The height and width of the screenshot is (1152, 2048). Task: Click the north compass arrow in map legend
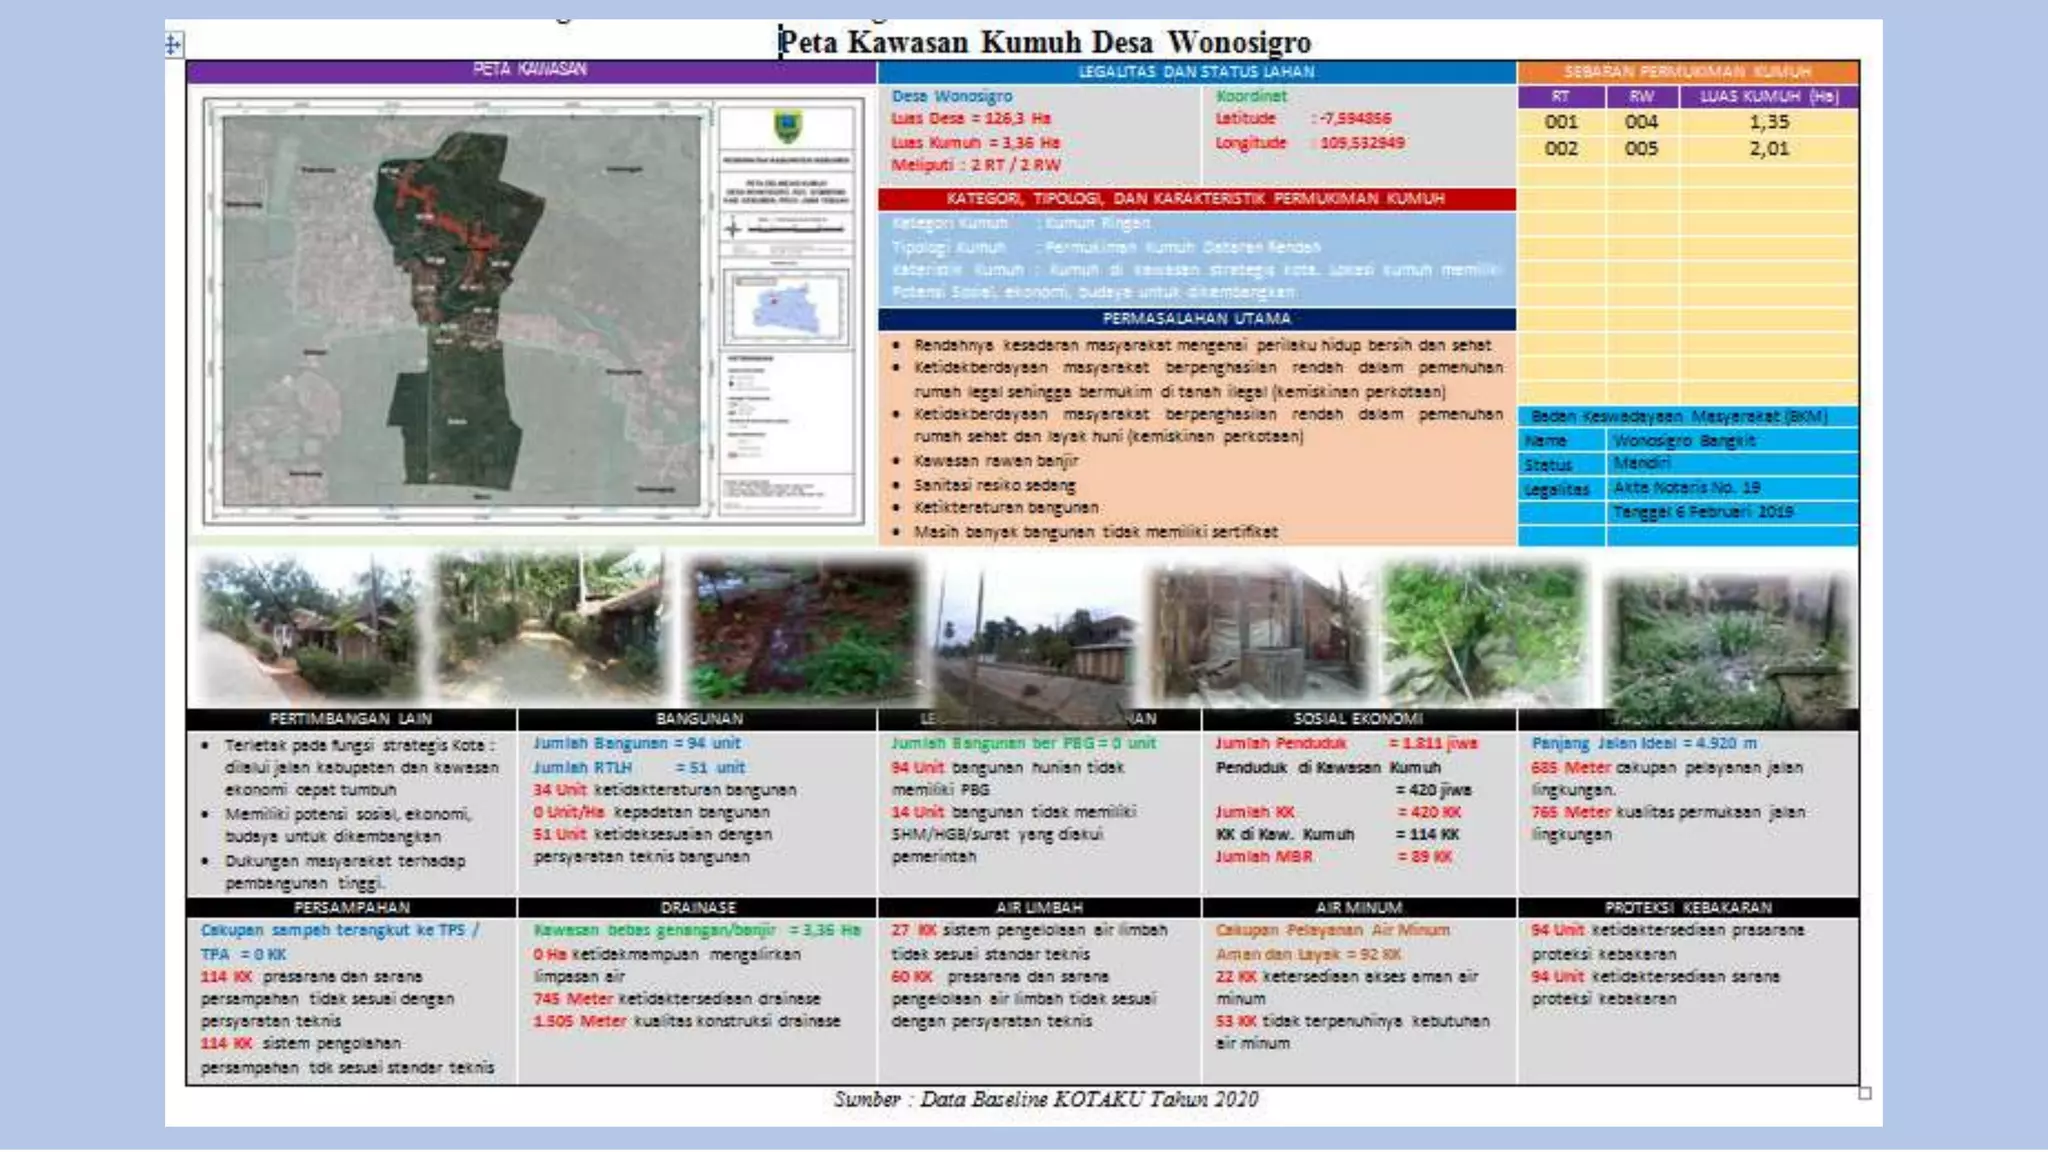point(734,228)
